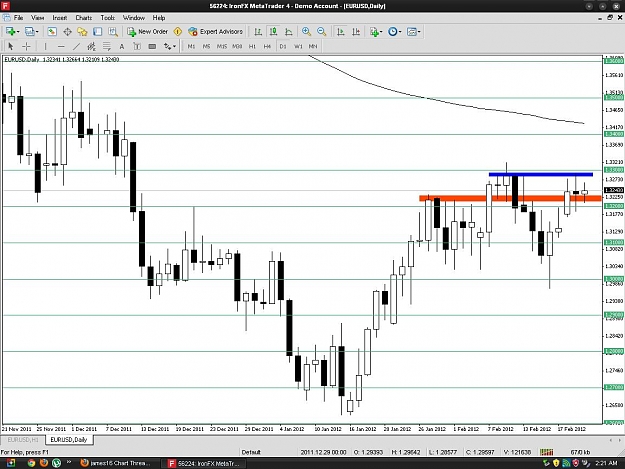Open Chrome from the taskbar
The width and height of the screenshot is (625, 469).
(x=31, y=463)
